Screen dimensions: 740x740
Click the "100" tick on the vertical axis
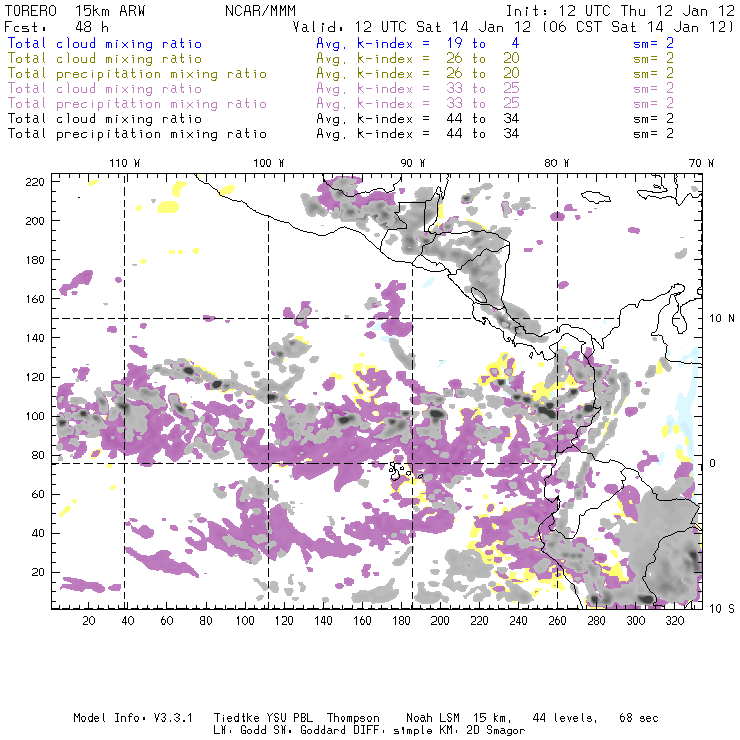pyautogui.click(x=34, y=416)
